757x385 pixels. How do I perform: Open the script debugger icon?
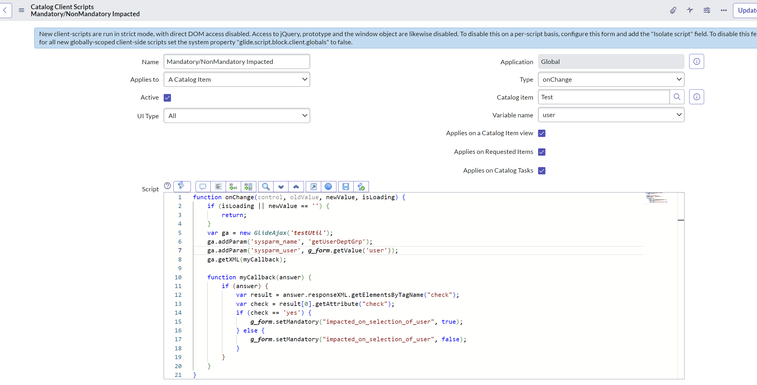pos(361,186)
